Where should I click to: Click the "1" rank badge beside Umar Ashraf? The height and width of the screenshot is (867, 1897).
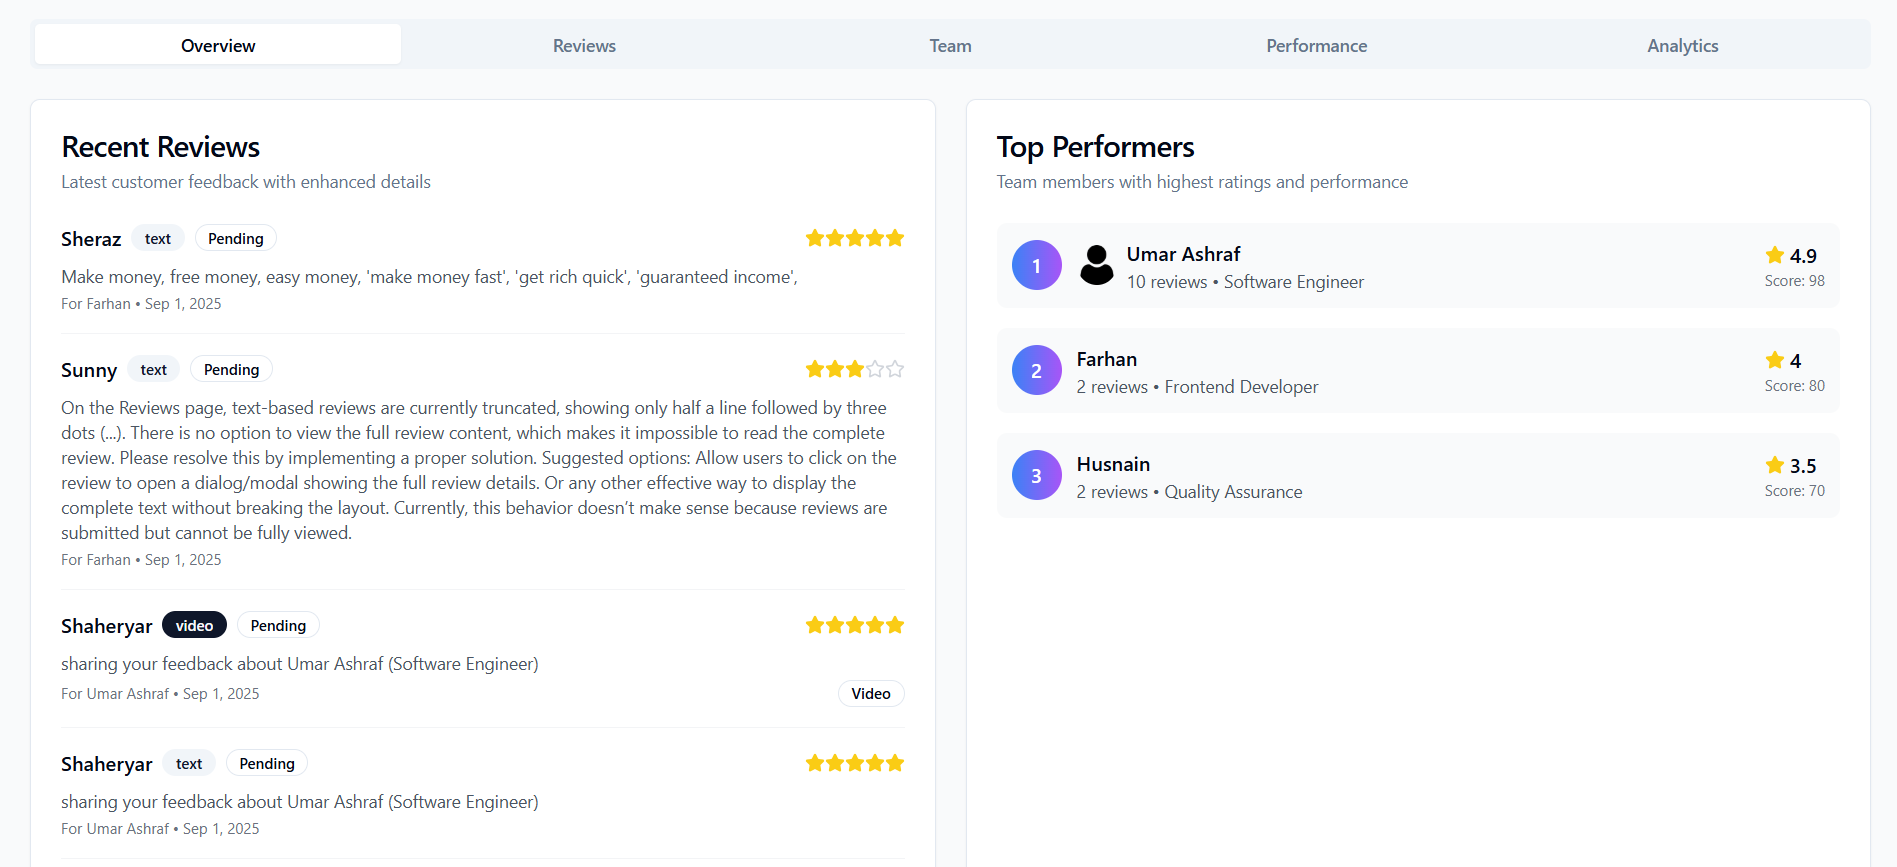point(1036,265)
